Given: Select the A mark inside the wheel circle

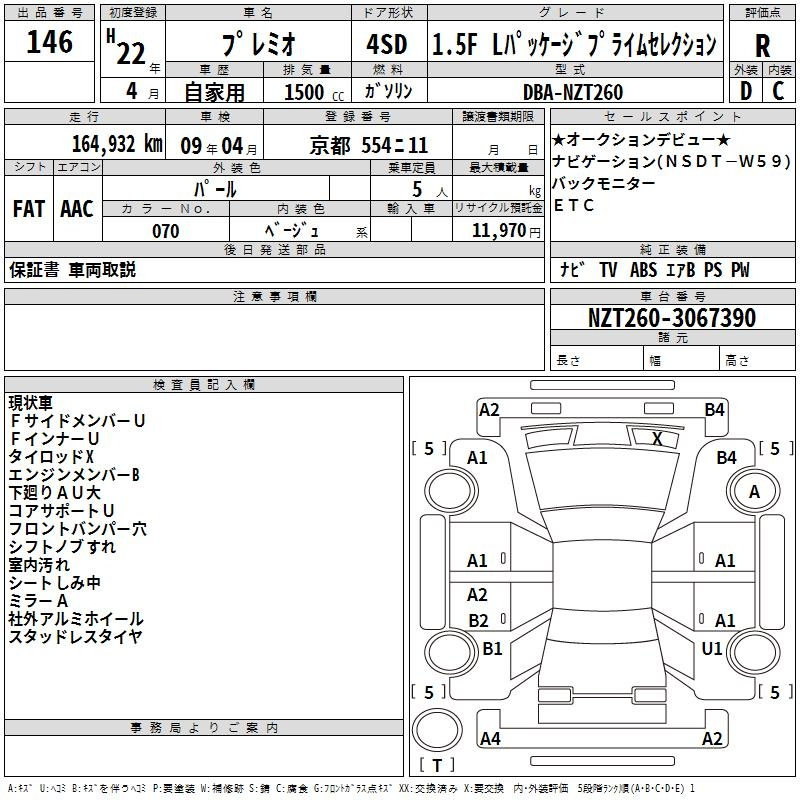Looking at the screenshot, I should pos(754,492).
